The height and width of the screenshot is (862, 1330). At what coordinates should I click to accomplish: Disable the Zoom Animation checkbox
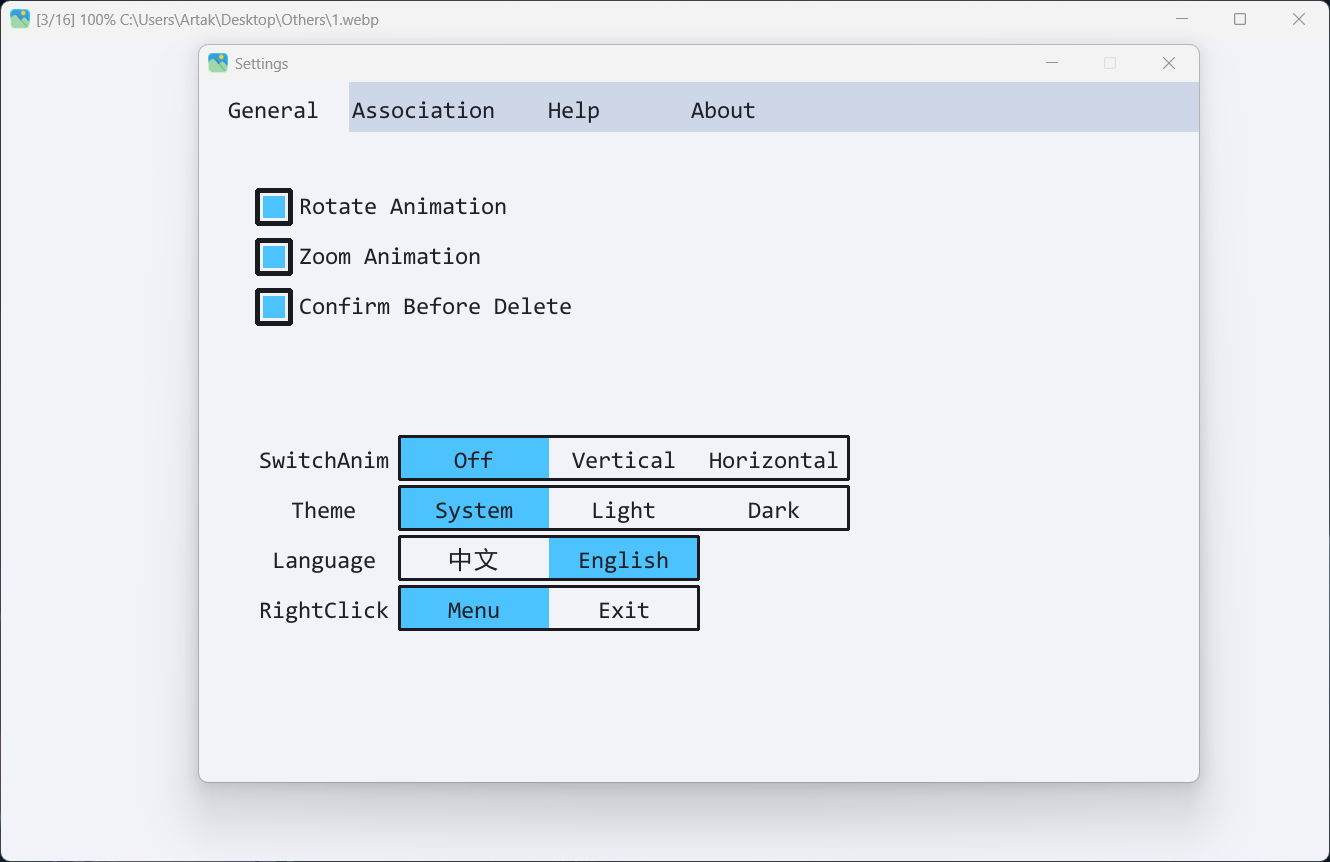tap(274, 257)
